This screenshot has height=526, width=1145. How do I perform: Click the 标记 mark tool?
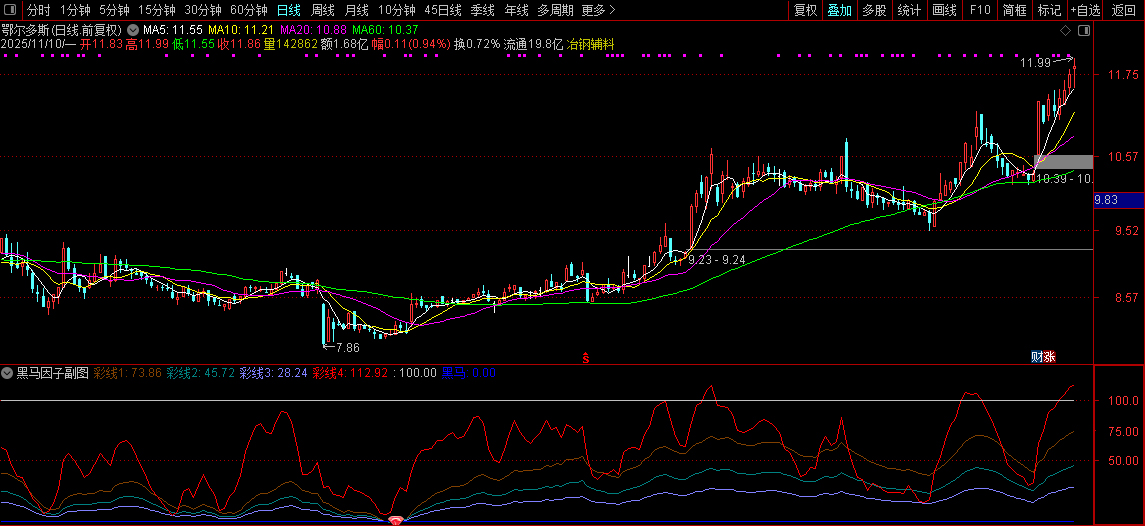tap(1049, 10)
